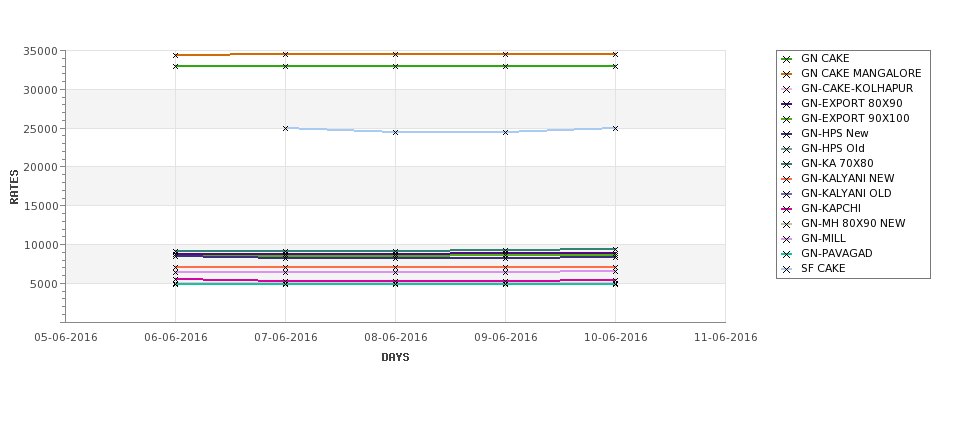The width and height of the screenshot is (975, 429).
Task: Click the GN-EXPORT 80X90 legend marker
Action: click(786, 104)
